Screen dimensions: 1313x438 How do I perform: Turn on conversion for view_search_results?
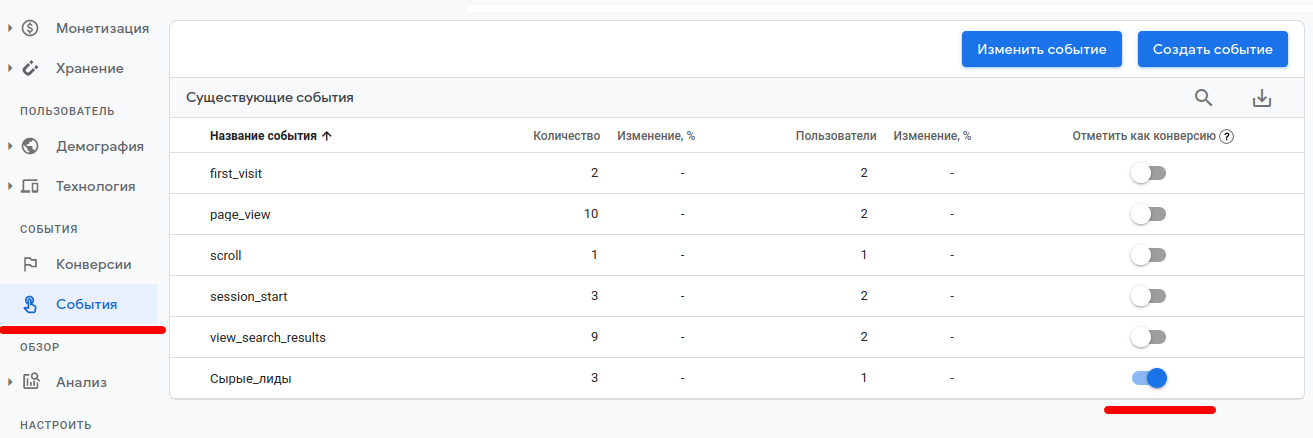1148,337
